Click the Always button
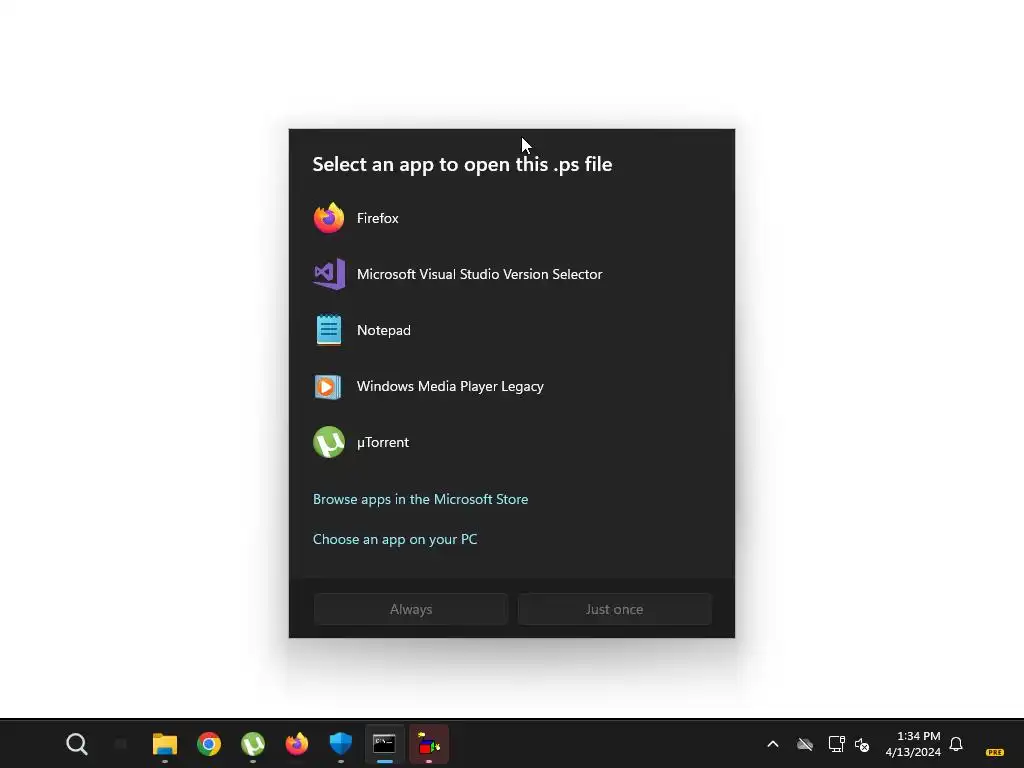This screenshot has width=1024, height=768. click(411, 609)
